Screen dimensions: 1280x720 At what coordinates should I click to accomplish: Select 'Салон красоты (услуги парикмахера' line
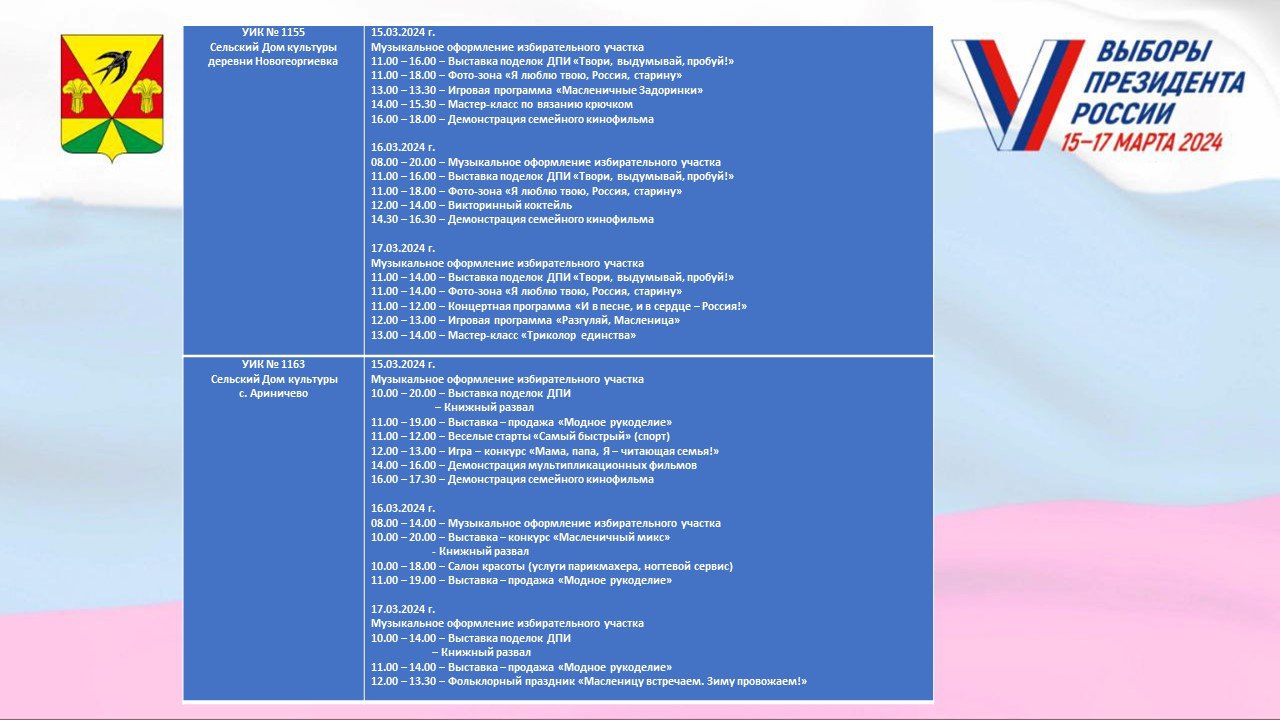pos(552,566)
